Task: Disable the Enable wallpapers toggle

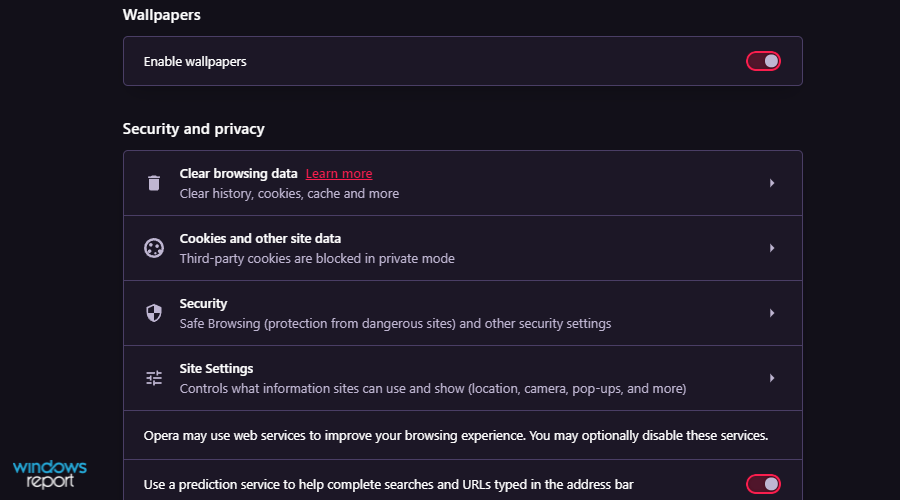Action: coord(763,61)
